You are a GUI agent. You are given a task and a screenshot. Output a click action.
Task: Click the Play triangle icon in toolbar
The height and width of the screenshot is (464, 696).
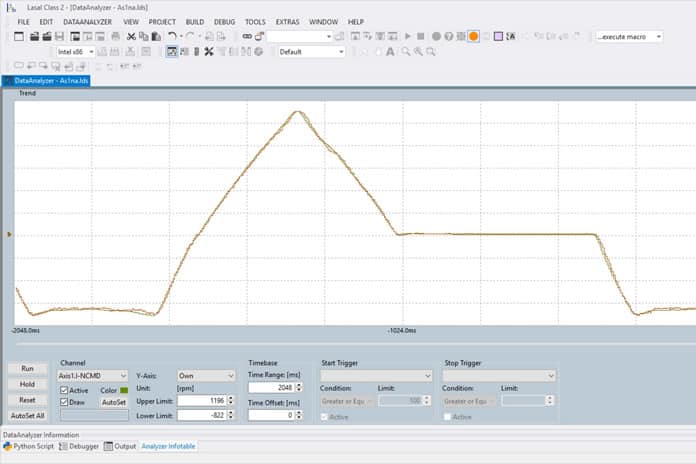coord(407,36)
